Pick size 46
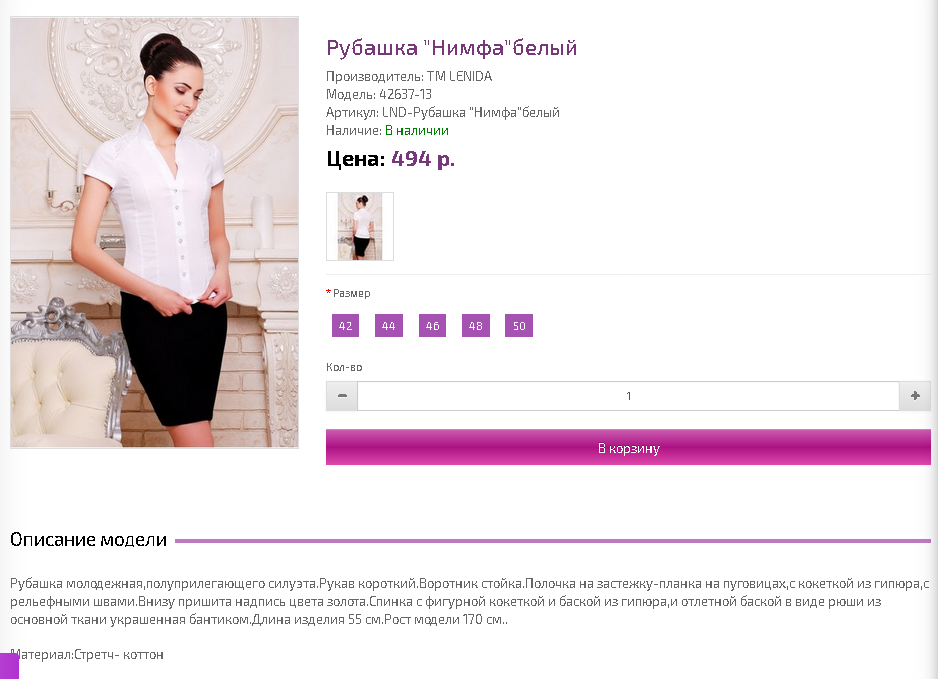938x679 pixels. [432, 326]
